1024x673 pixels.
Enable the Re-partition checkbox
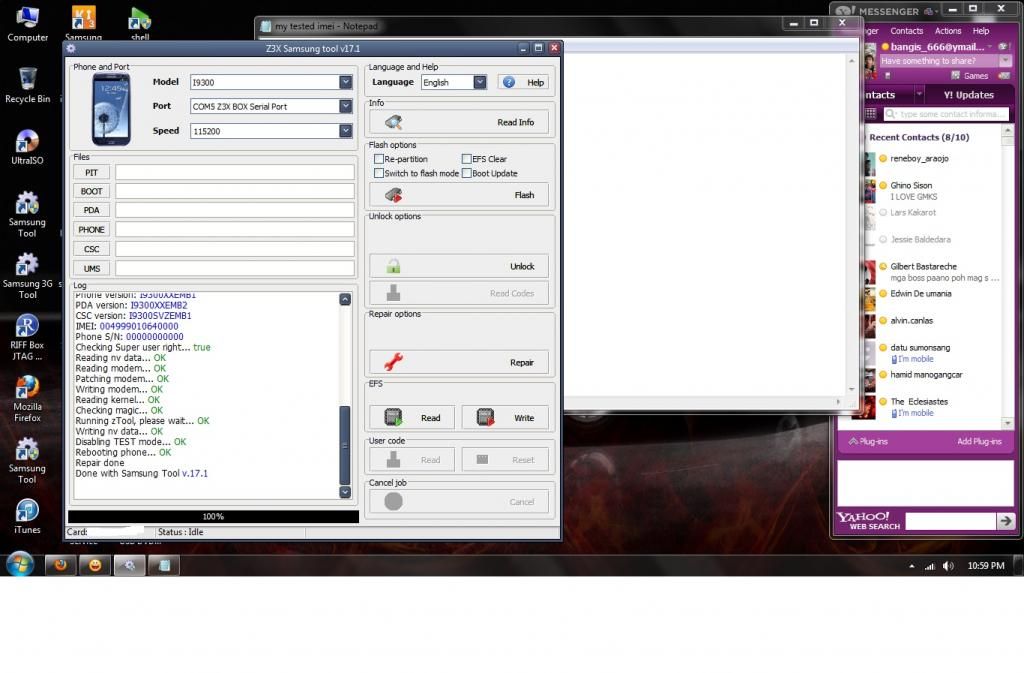(x=379, y=159)
